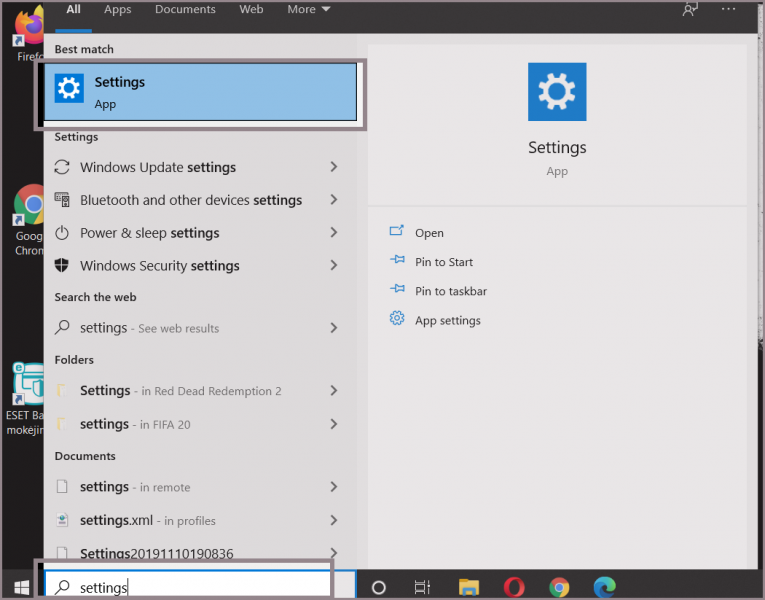The width and height of the screenshot is (765, 600).
Task: Open the More dropdown
Action: pyautogui.click(x=308, y=9)
